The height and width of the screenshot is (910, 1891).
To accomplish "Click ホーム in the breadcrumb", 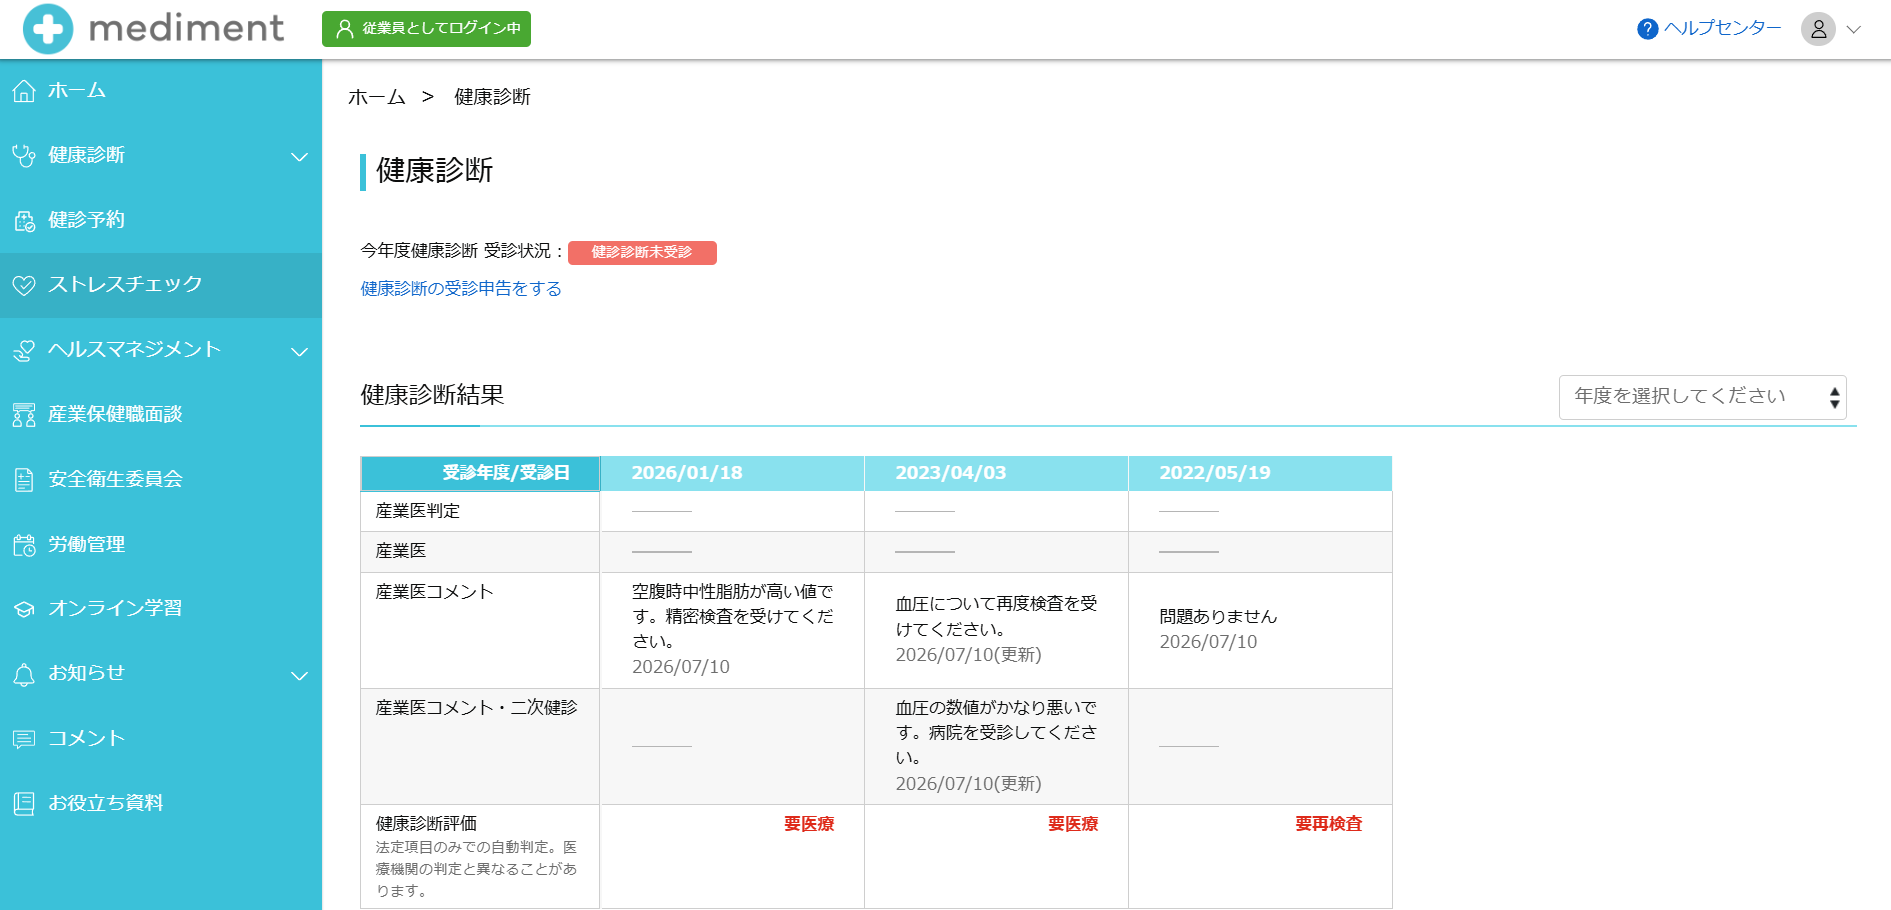I will (376, 97).
